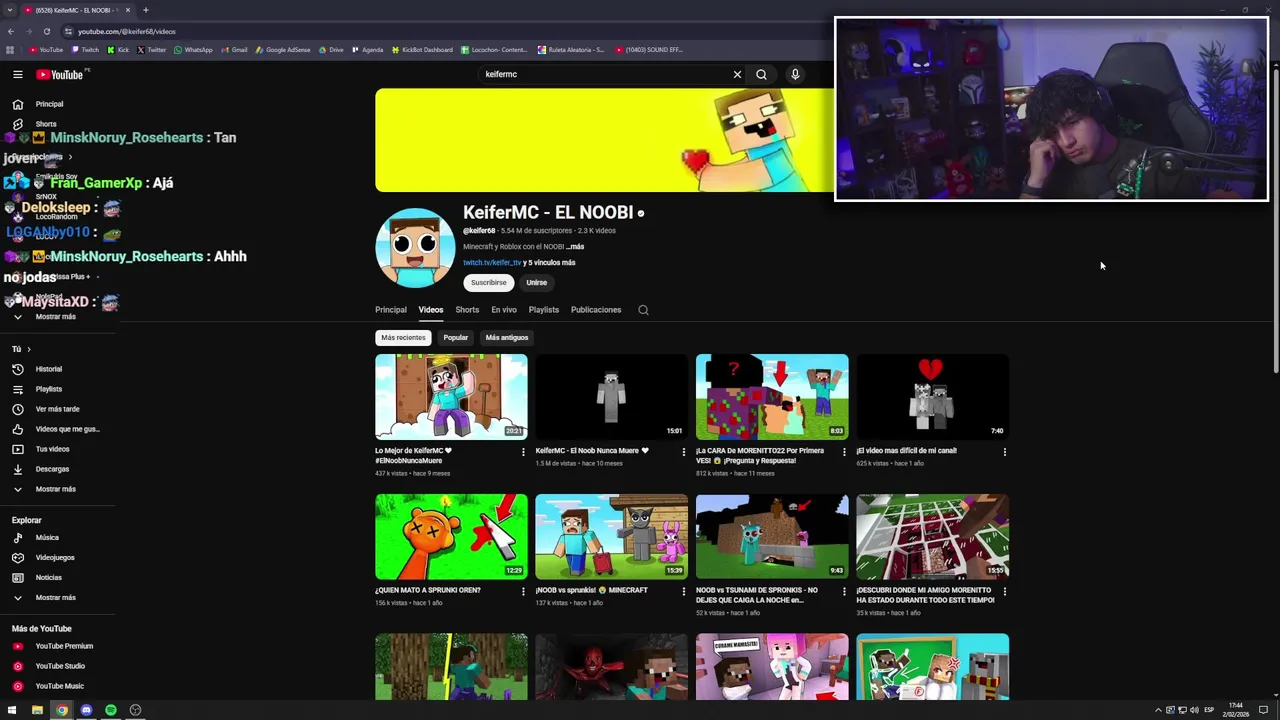Show 5 vínculos más channel links
The height and width of the screenshot is (720, 1280).
click(x=551, y=263)
